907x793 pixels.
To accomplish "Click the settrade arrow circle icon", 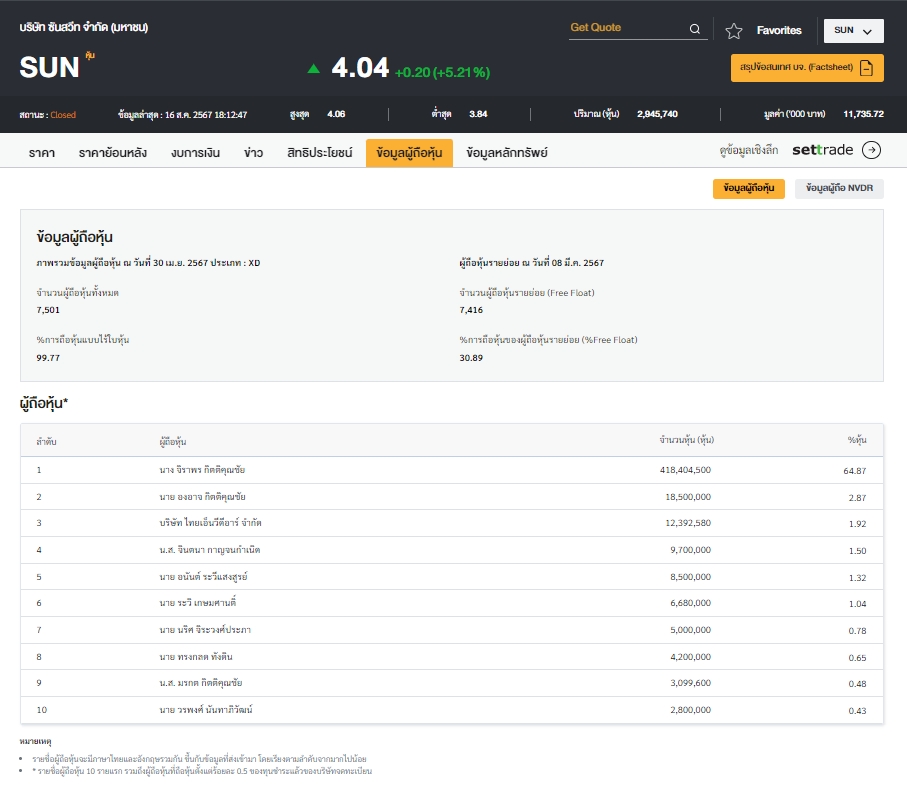I will pyautogui.click(x=871, y=150).
